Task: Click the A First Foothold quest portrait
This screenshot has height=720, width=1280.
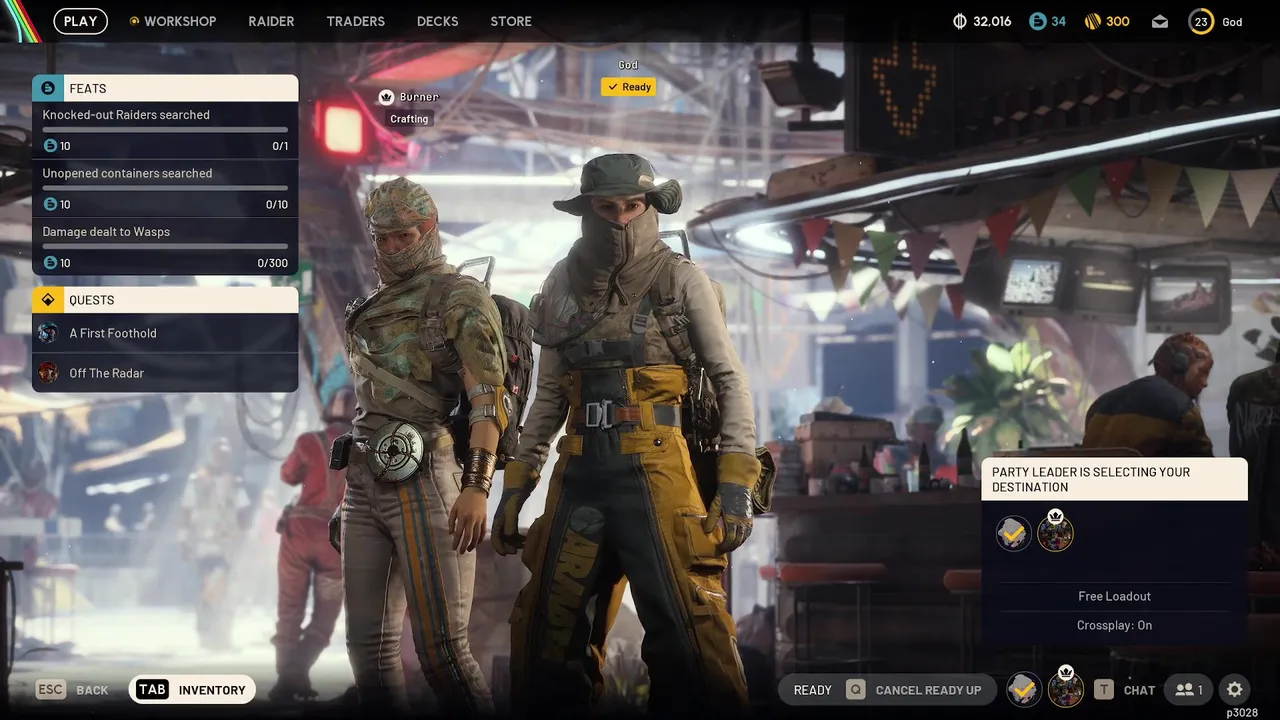Action: pyautogui.click(x=48, y=333)
